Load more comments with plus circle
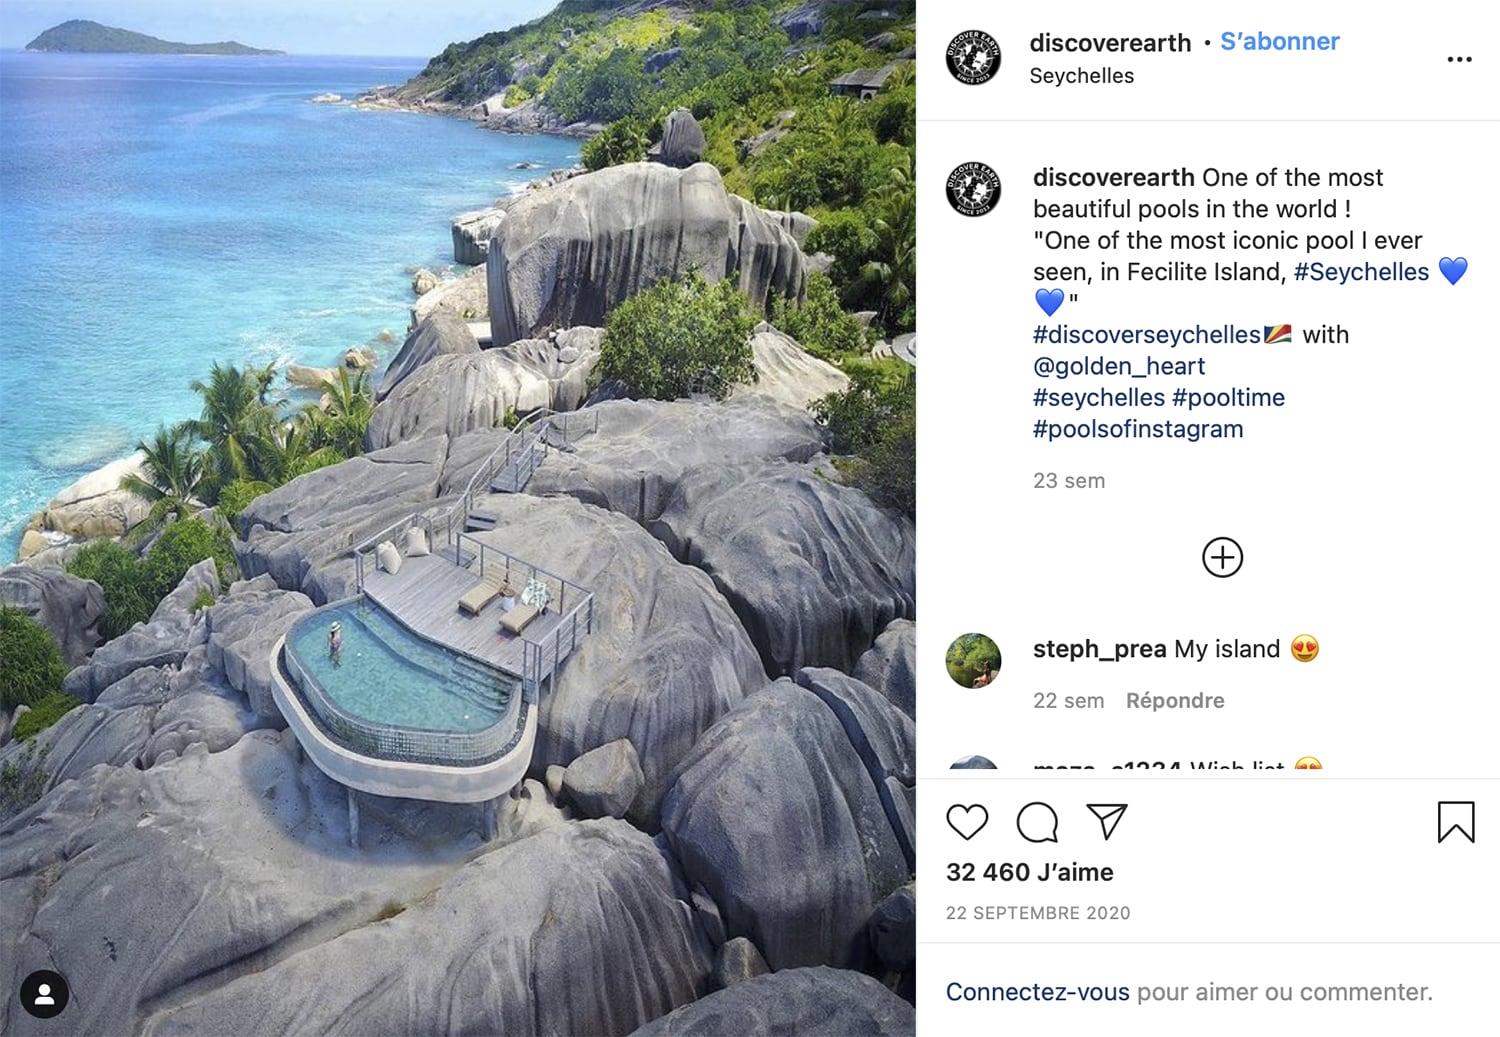 point(1222,557)
